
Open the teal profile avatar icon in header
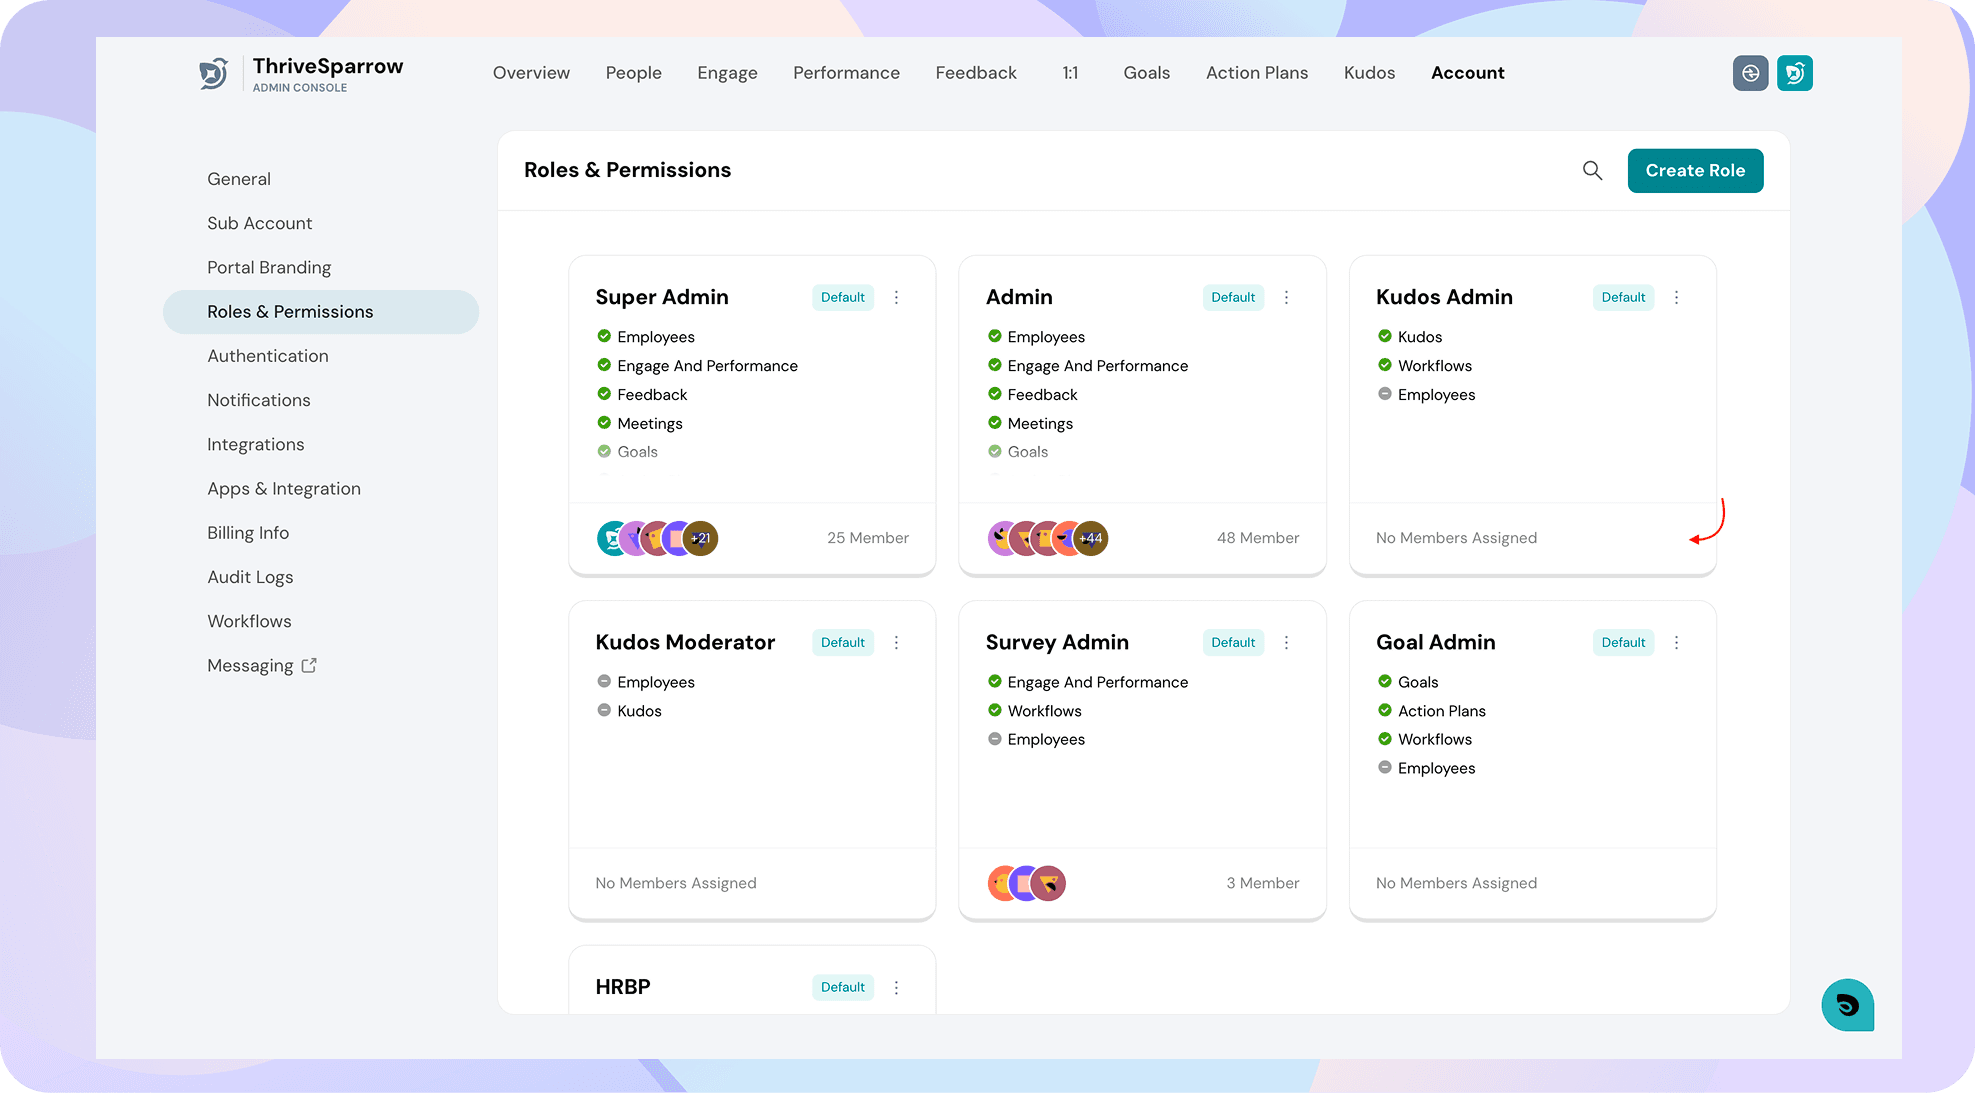1795,73
